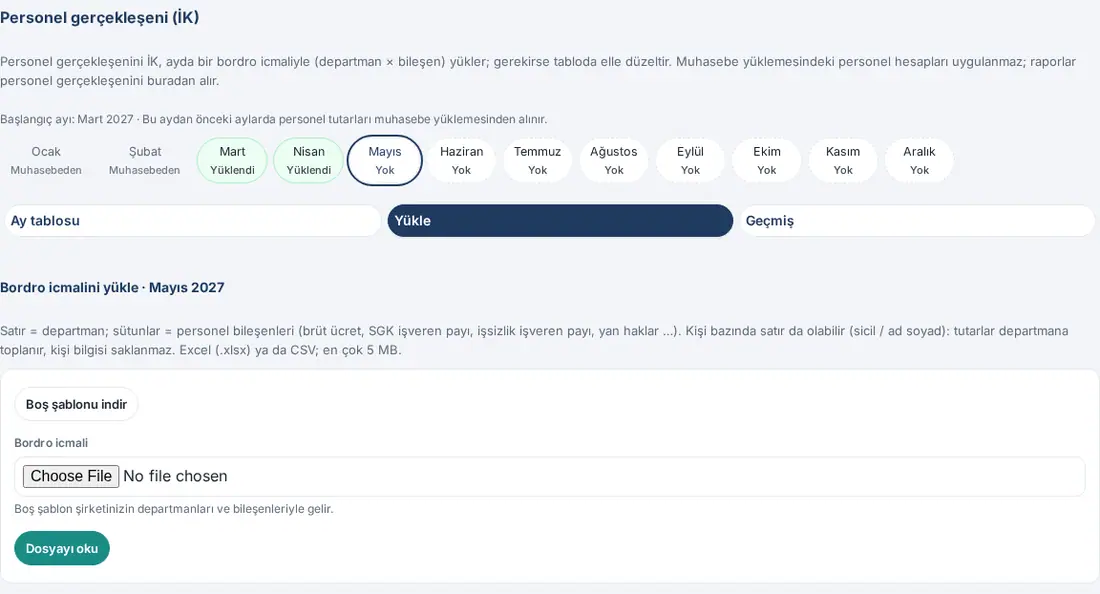Viewport: 1100px width, 594px height.
Task: Switch to the Ay tablosu tab
Action: (x=193, y=221)
